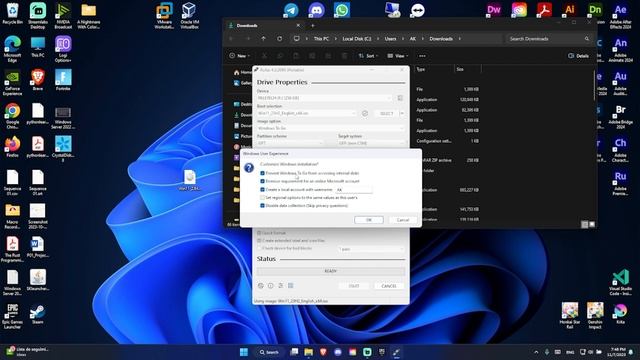Open Visual Studio Code desktop icon
This screenshot has width=640, height=360.
click(x=620, y=282)
